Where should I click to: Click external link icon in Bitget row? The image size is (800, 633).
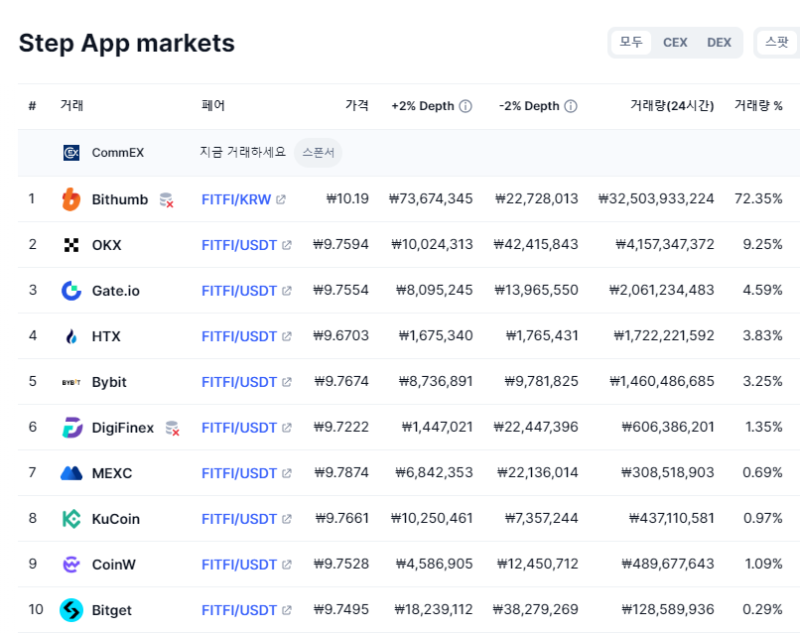(287, 611)
